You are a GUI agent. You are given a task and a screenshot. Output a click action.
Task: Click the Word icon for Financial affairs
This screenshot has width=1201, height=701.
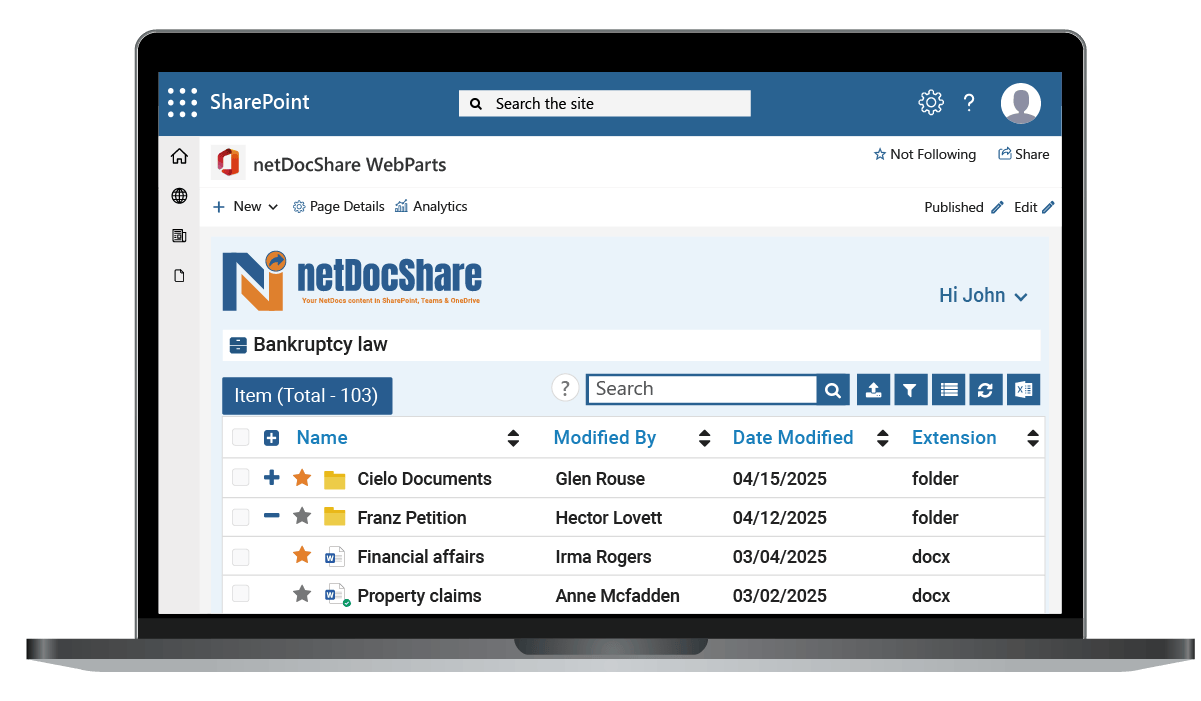(335, 557)
